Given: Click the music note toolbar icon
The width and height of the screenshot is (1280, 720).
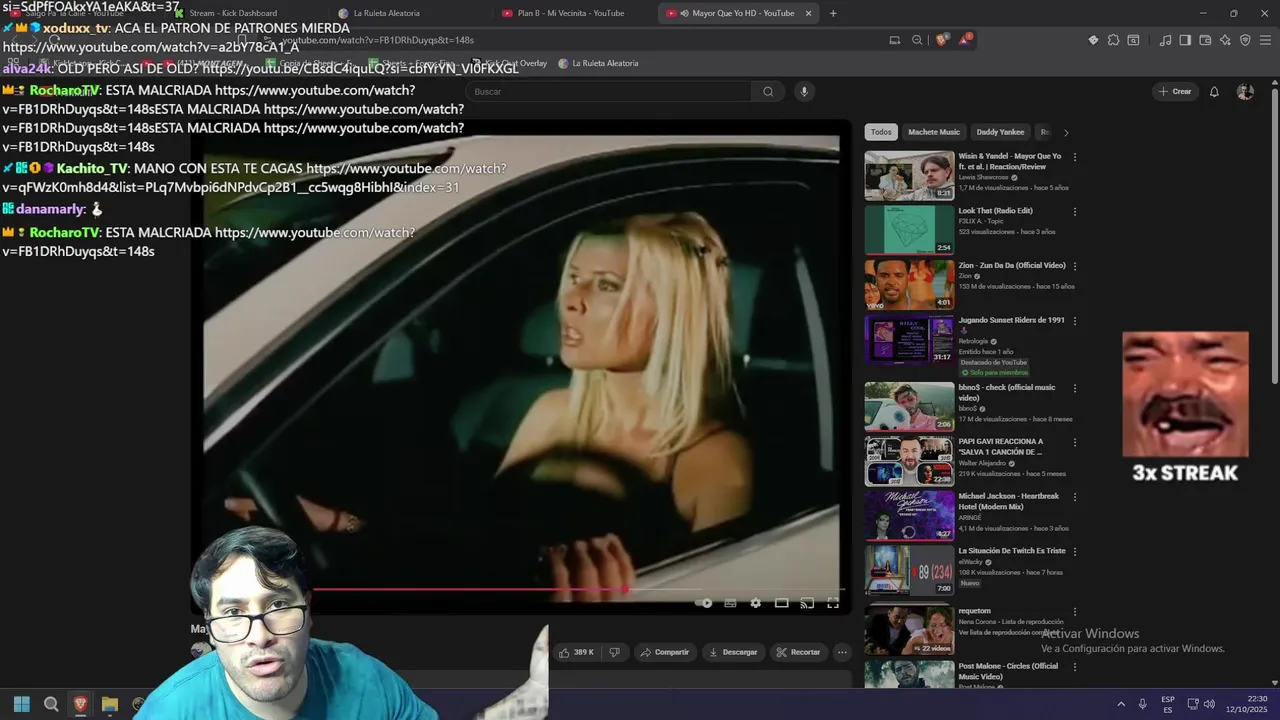Looking at the screenshot, I should pos(1165,40).
